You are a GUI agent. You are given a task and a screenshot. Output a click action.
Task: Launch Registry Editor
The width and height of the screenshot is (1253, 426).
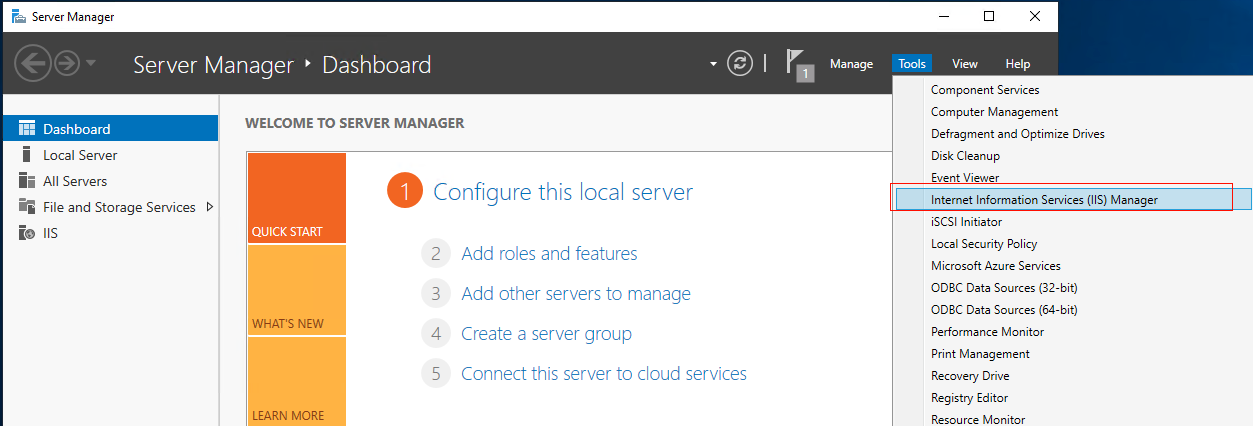pos(969,398)
